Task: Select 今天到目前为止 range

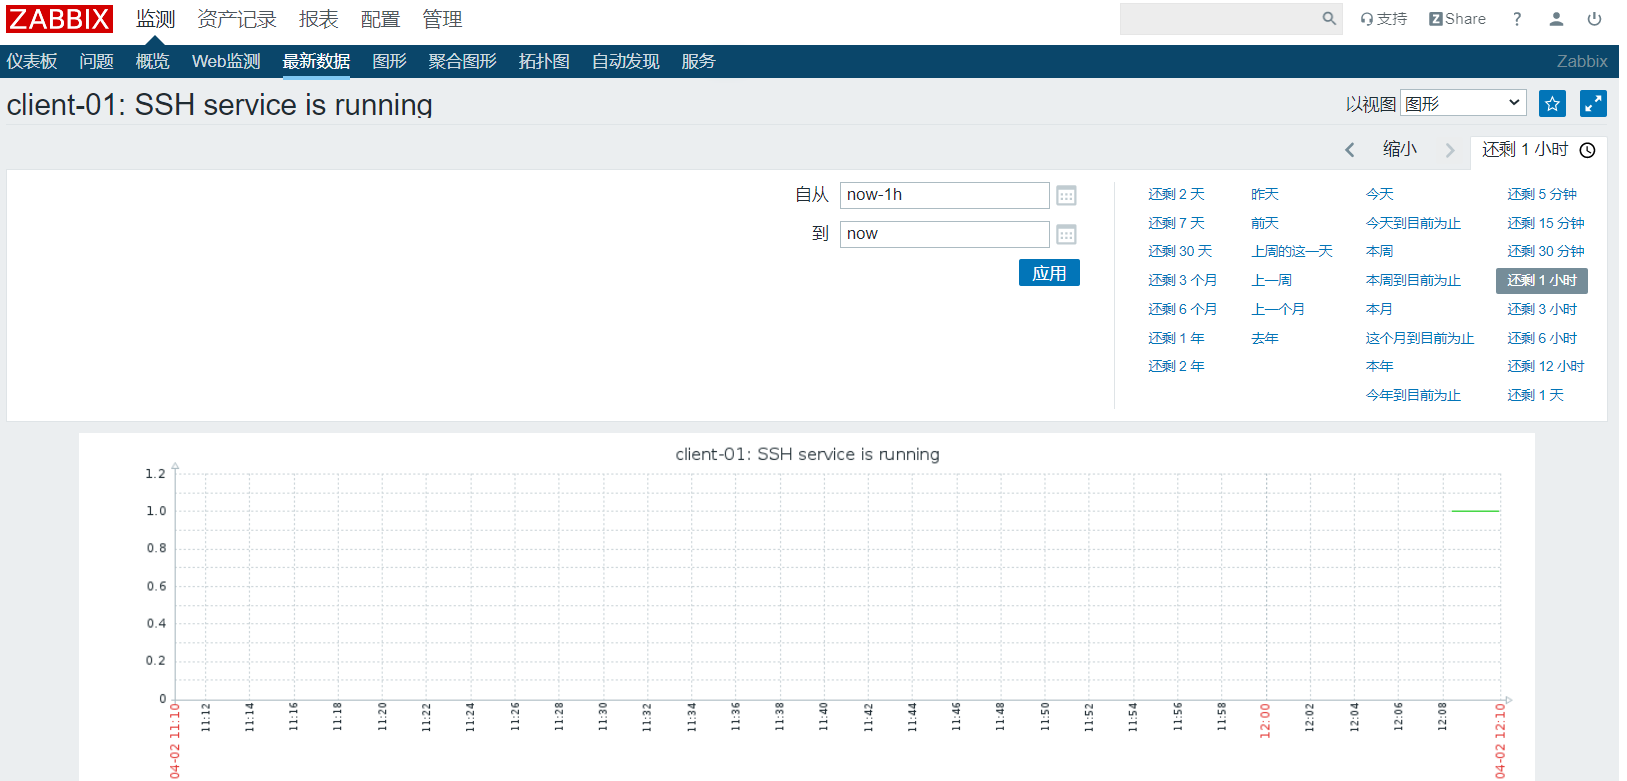Action: (1413, 223)
